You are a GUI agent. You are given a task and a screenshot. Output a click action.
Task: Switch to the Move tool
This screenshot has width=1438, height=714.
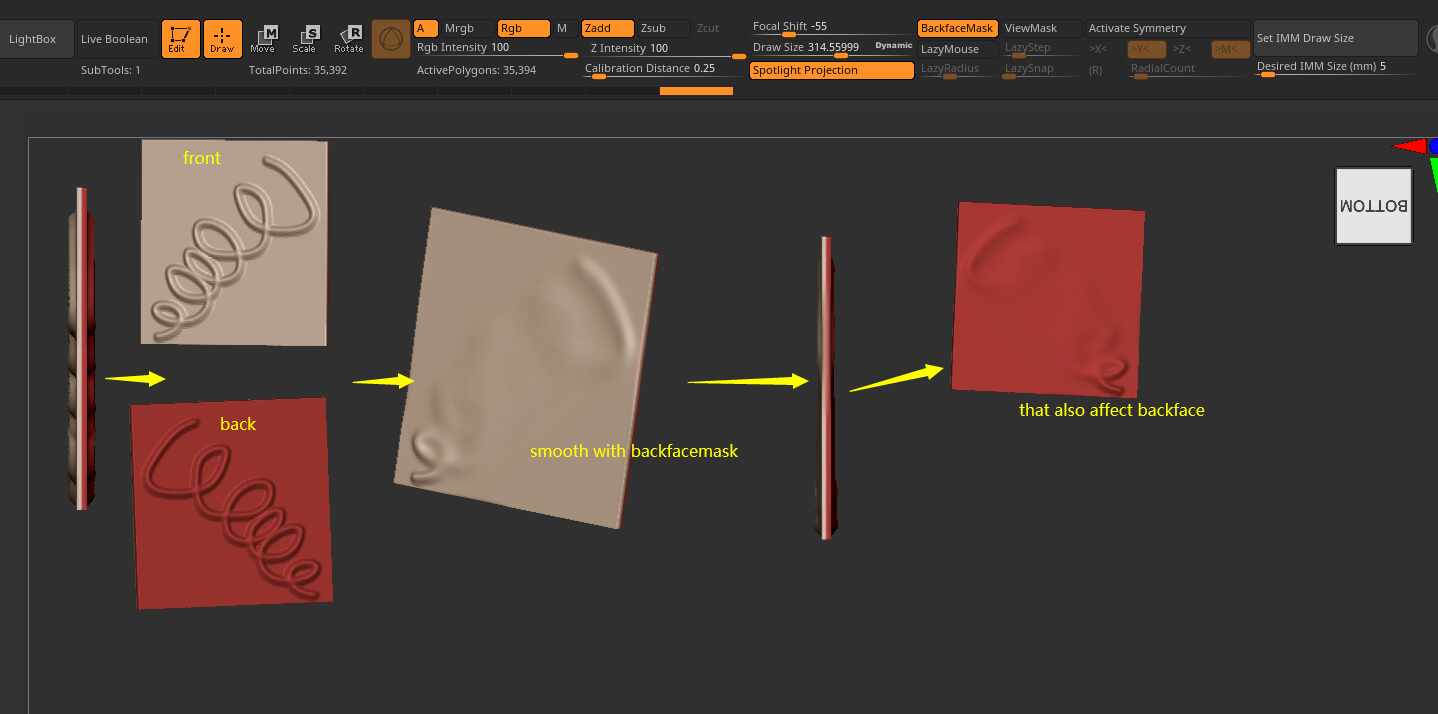pos(263,39)
